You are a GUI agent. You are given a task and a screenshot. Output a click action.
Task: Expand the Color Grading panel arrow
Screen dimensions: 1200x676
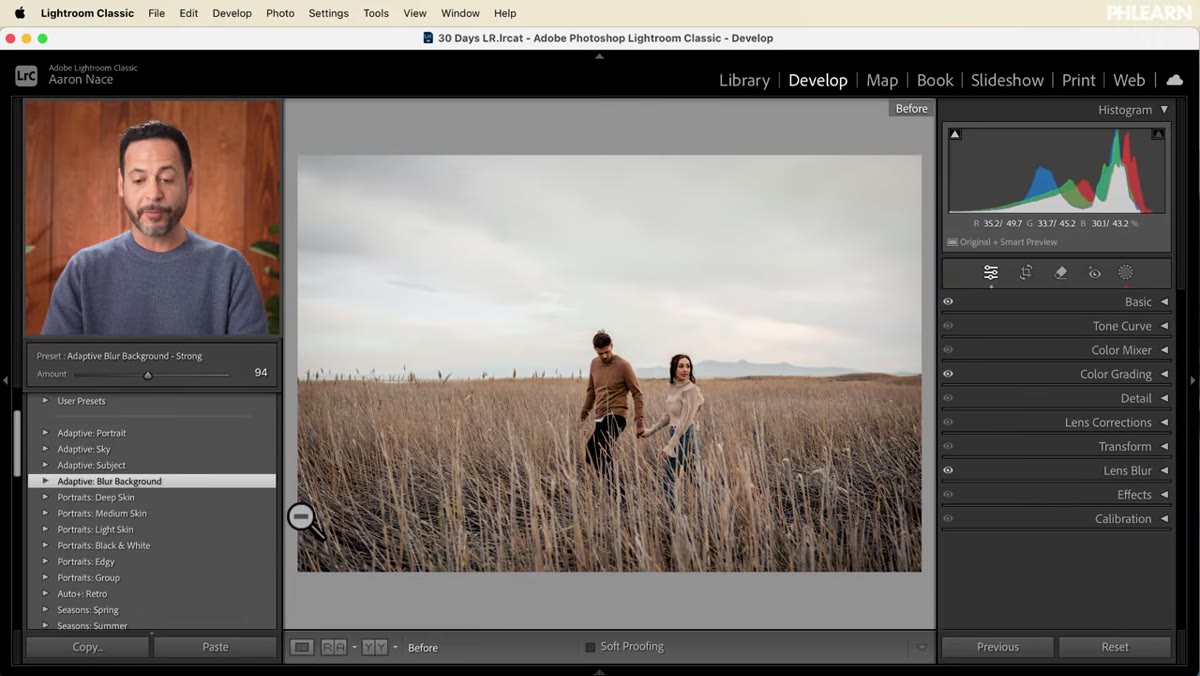1164,374
